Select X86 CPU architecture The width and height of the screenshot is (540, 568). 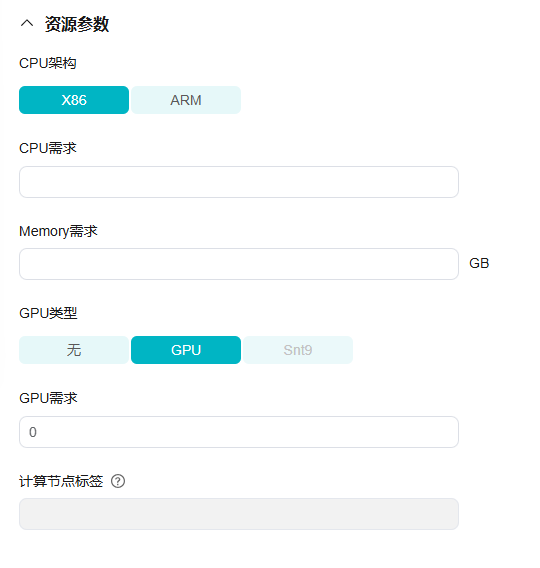tap(74, 100)
